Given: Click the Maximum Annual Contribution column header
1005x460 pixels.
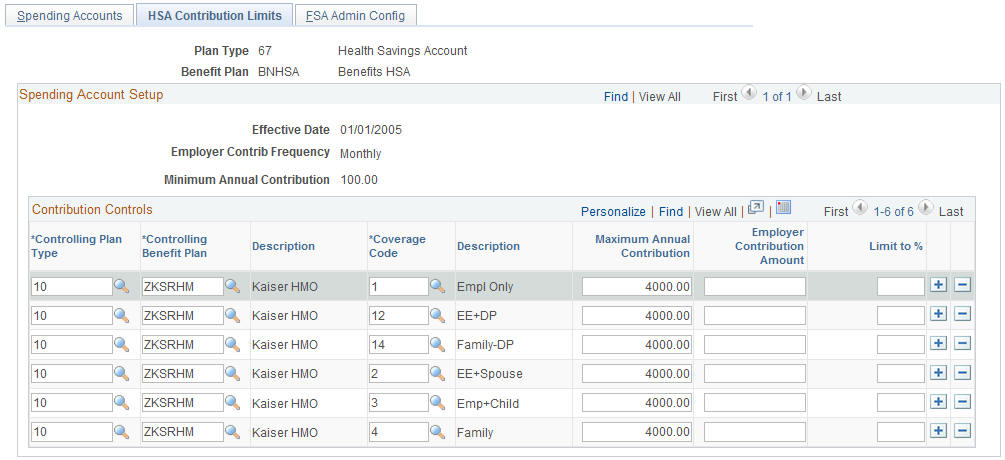Looking at the screenshot, I should pyautogui.click(x=642, y=246).
